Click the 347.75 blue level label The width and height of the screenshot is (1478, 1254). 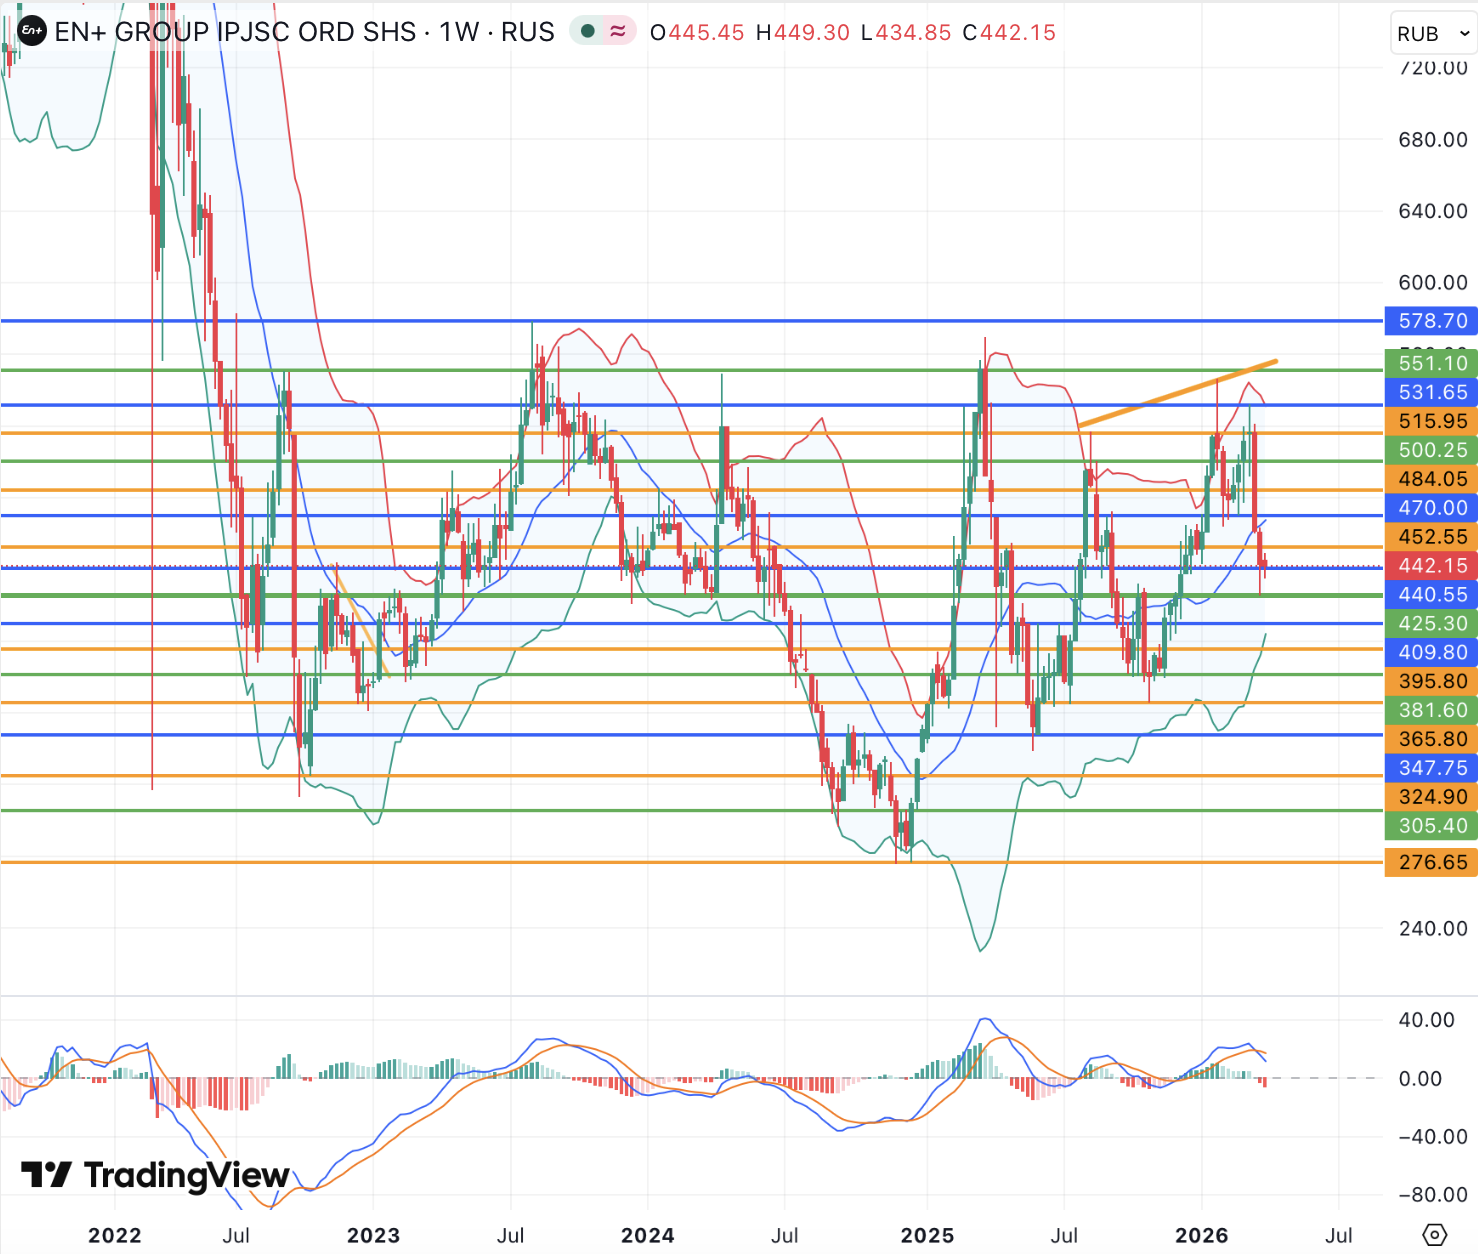[1432, 768]
